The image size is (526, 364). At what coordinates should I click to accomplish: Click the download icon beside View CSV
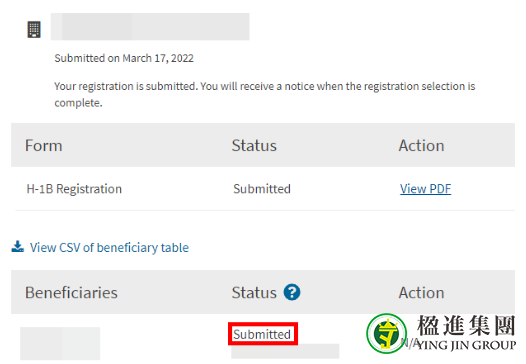coord(17,247)
